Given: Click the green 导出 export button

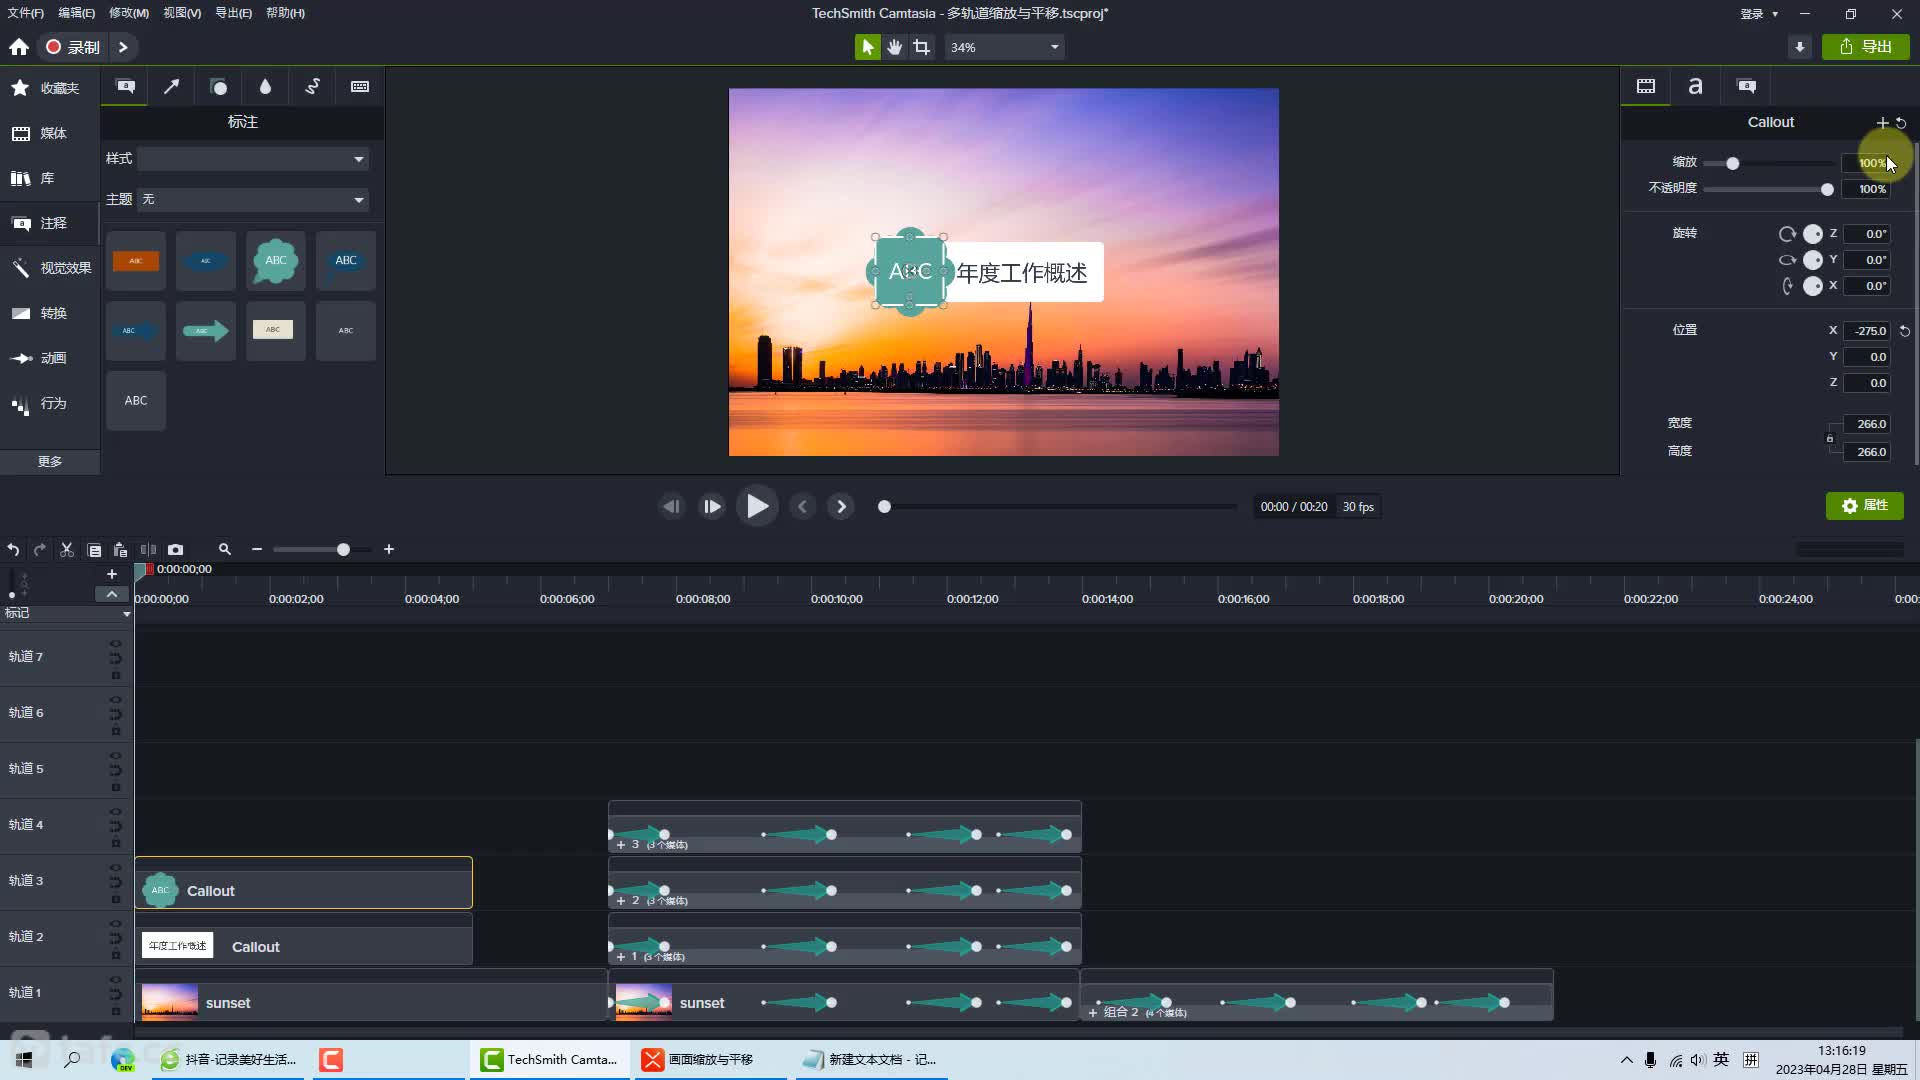Looking at the screenshot, I should point(1866,47).
